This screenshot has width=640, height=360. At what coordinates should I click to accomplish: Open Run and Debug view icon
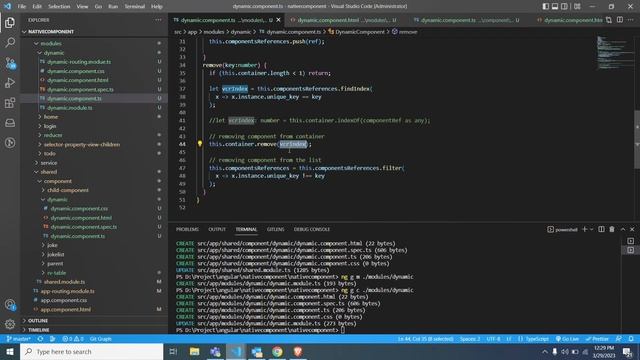pos(10,82)
